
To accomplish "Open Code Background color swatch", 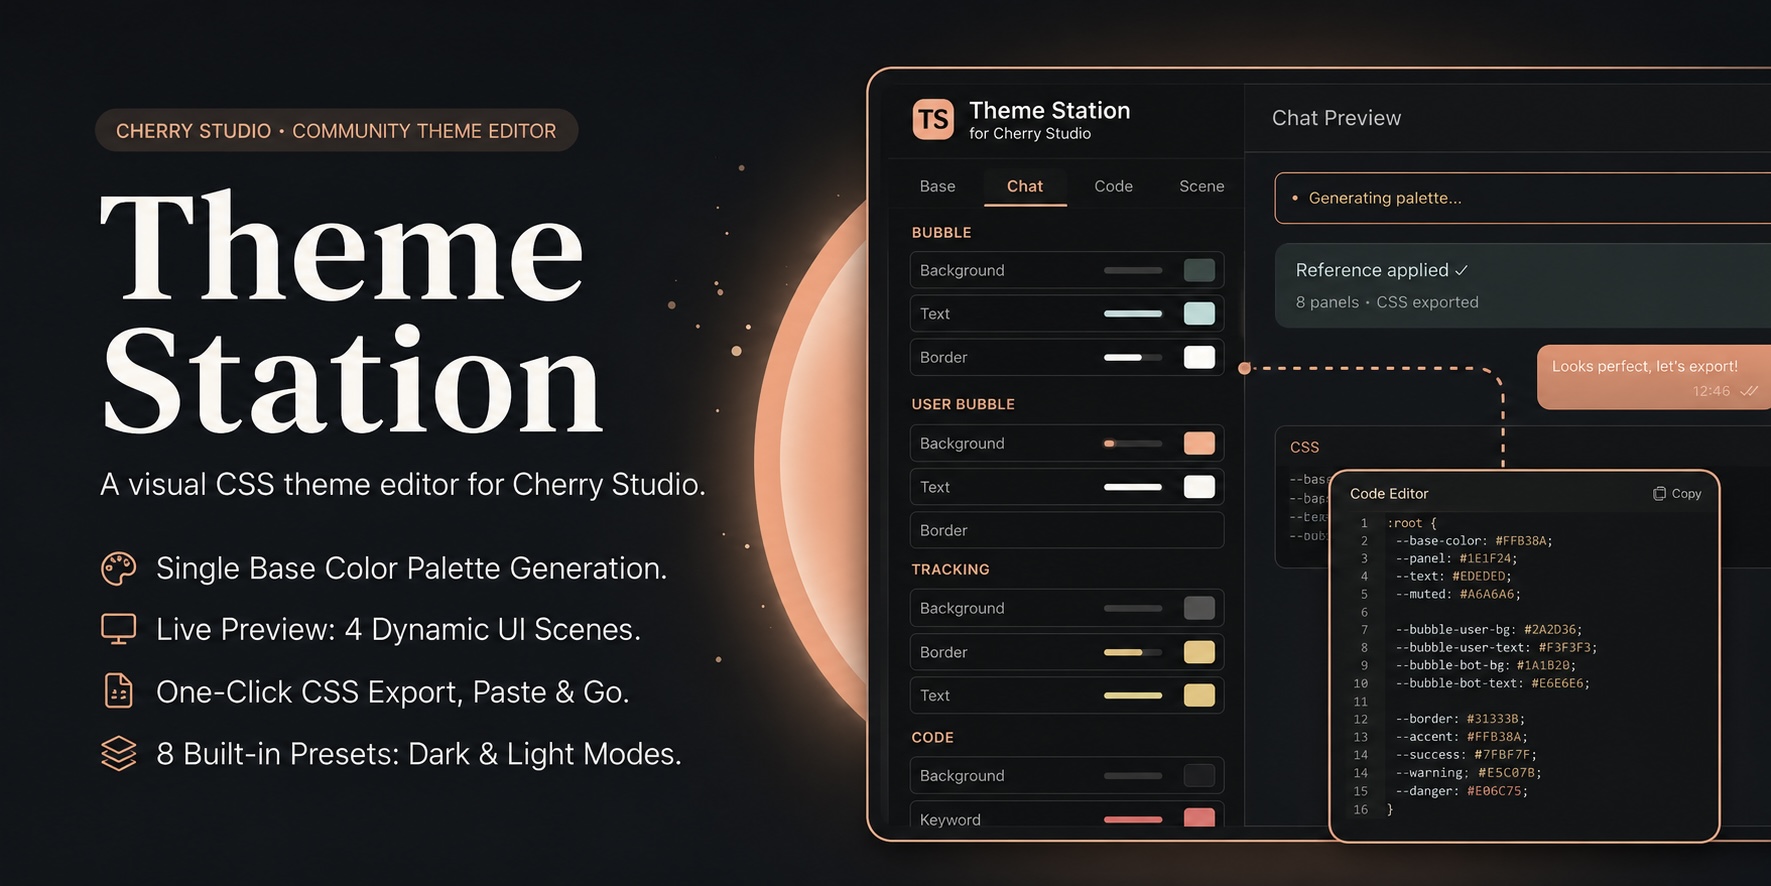I will coord(1199,775).
